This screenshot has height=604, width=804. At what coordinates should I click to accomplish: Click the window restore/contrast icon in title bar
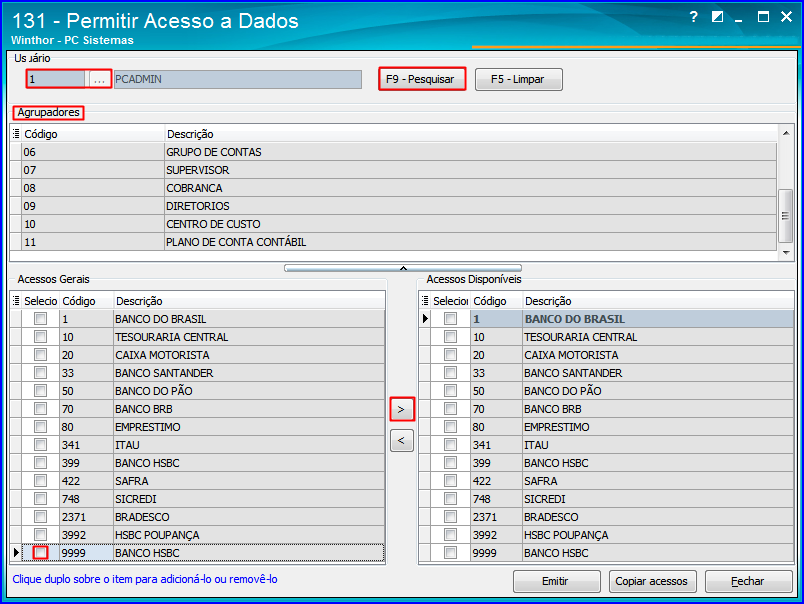point(717,17)
